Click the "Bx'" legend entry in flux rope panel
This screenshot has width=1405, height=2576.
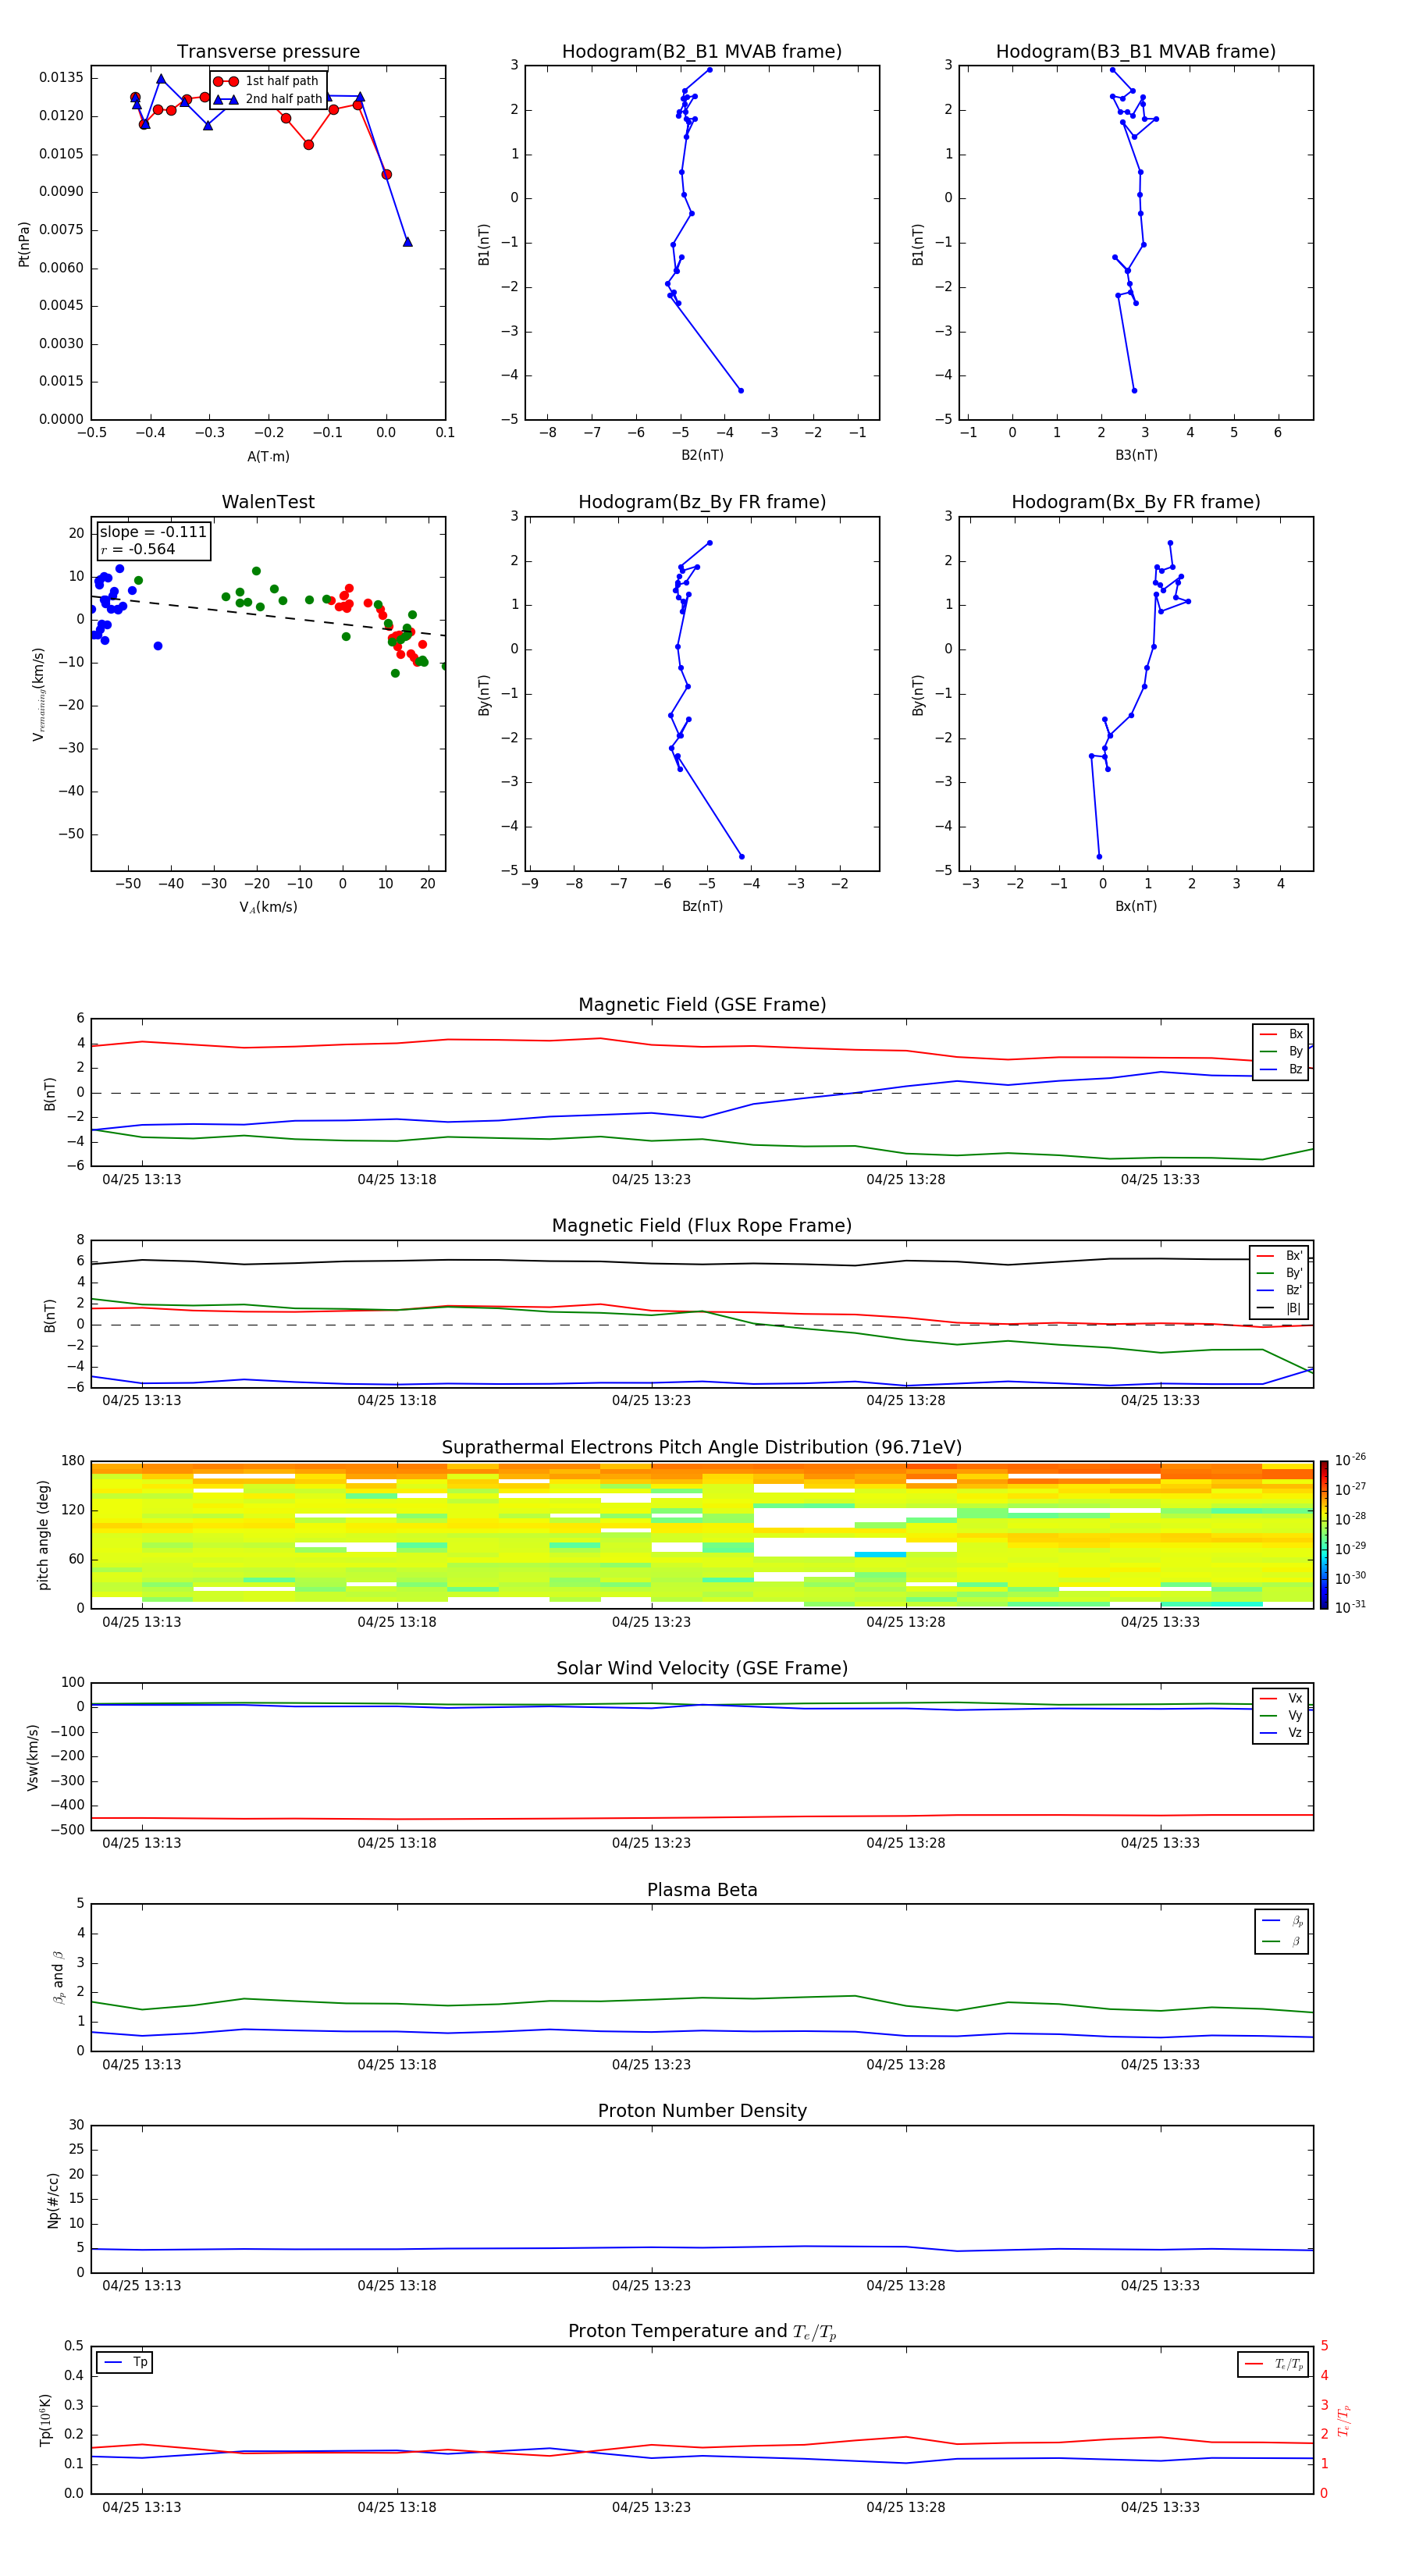[1280, 1256]
